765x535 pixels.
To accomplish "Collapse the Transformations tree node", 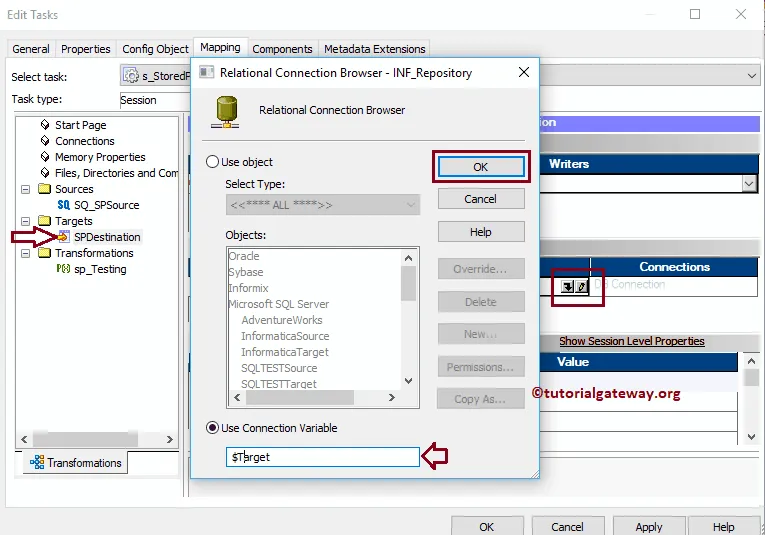I will tap(26, 253).
